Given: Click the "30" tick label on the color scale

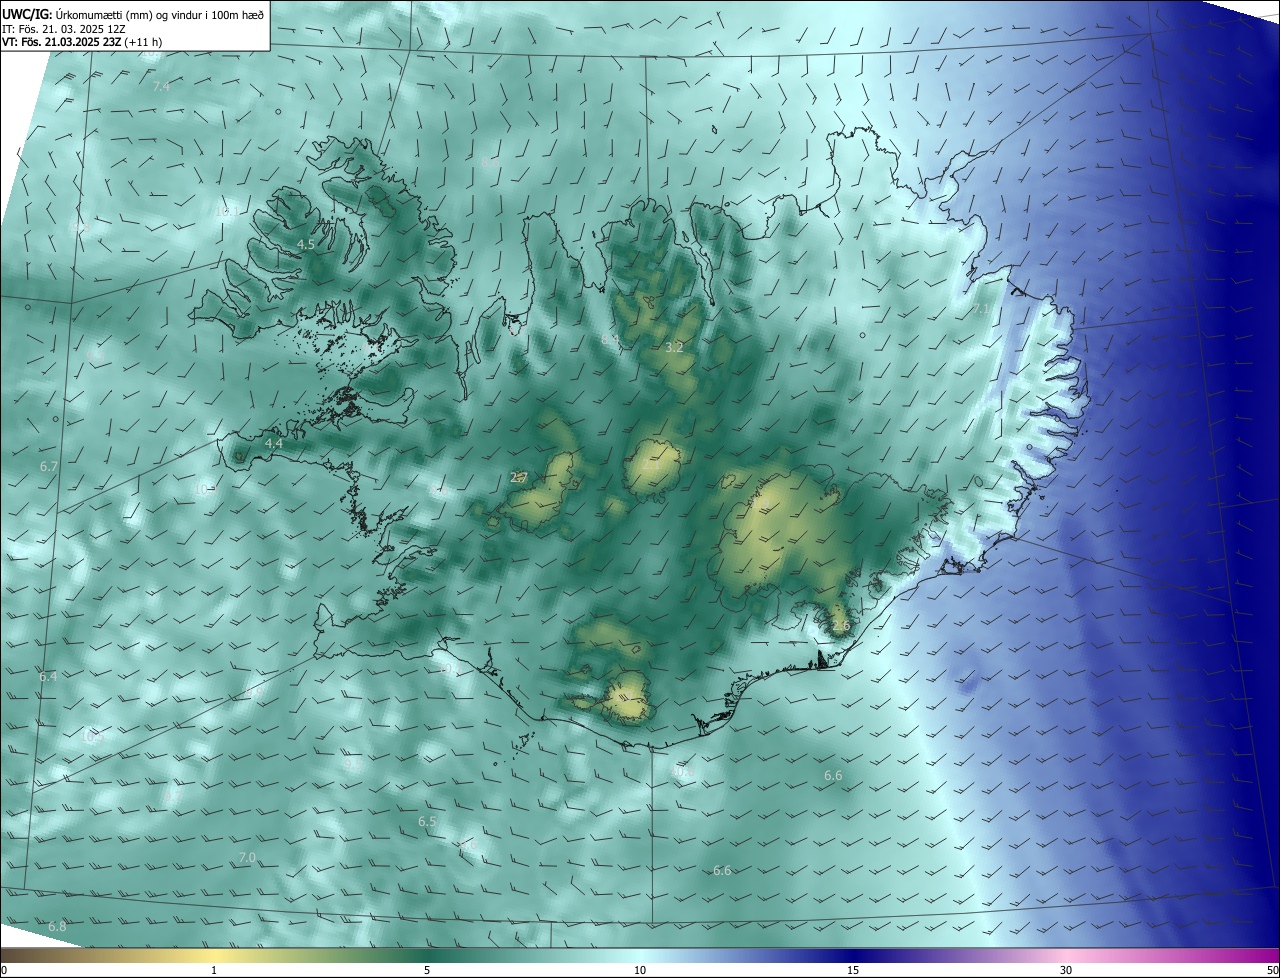Looking at the screenshot, I should click(x=1066, y=970).
